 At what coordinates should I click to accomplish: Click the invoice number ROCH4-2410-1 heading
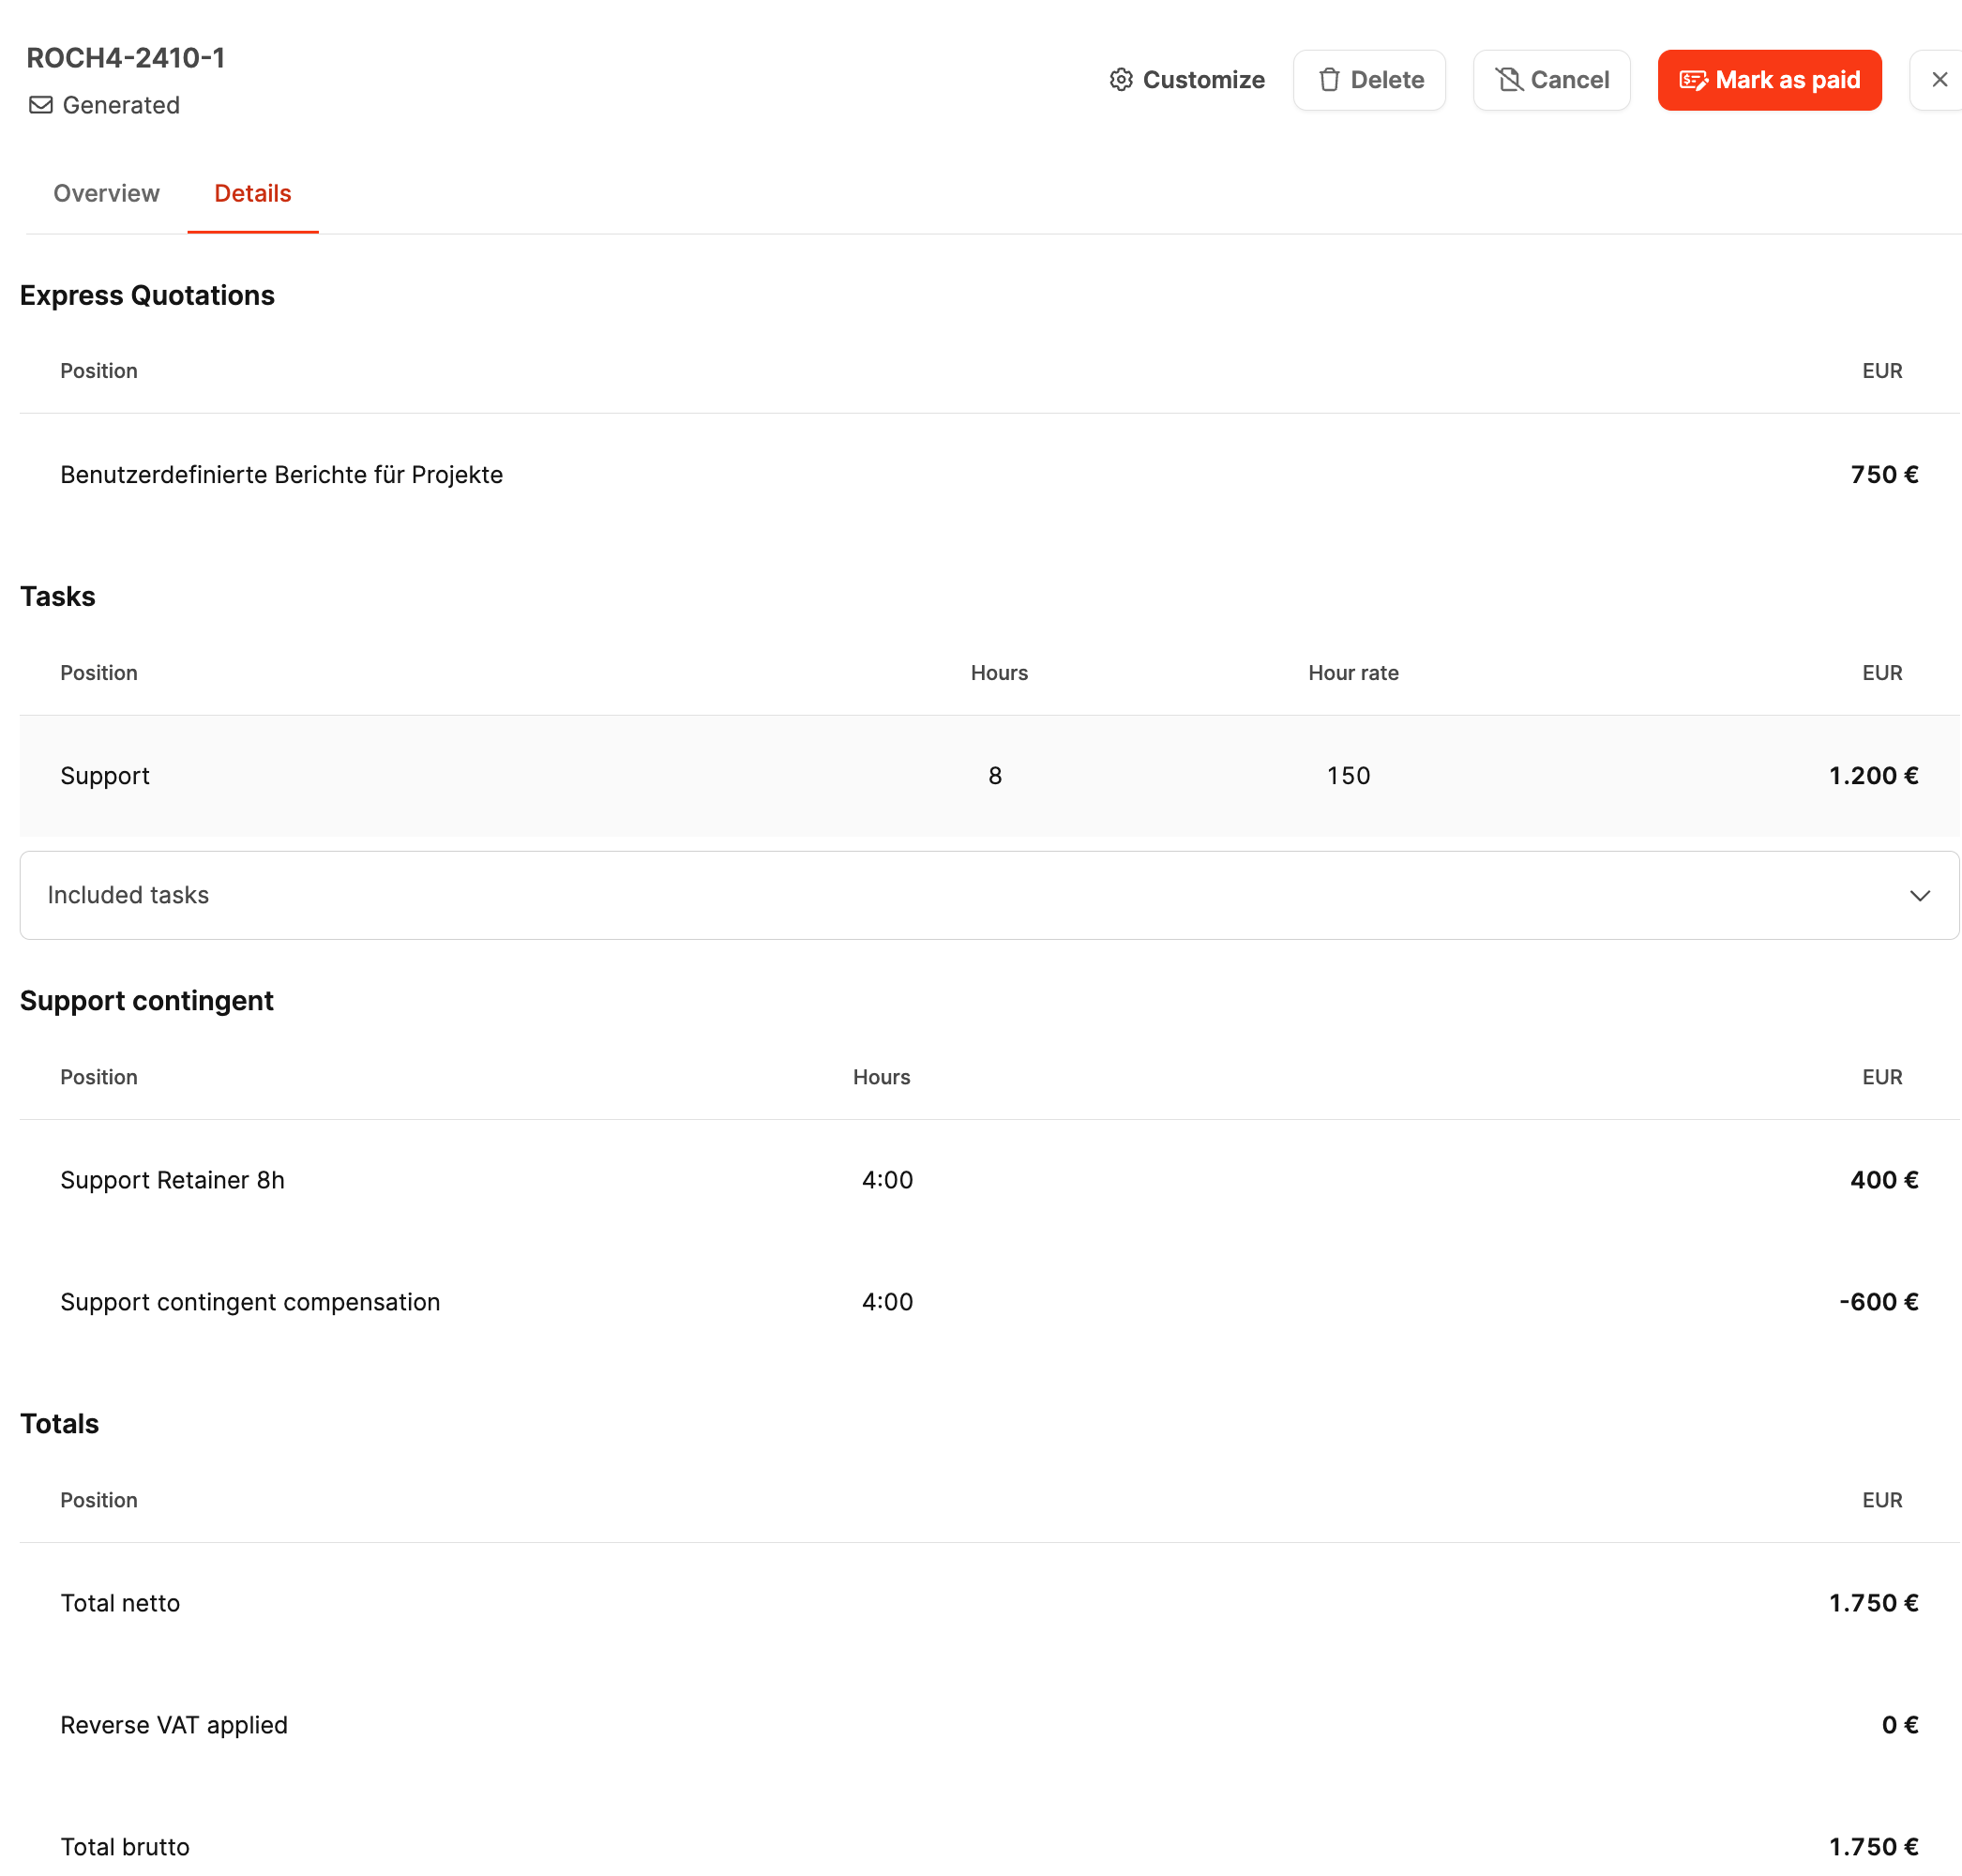pos(126,58)
